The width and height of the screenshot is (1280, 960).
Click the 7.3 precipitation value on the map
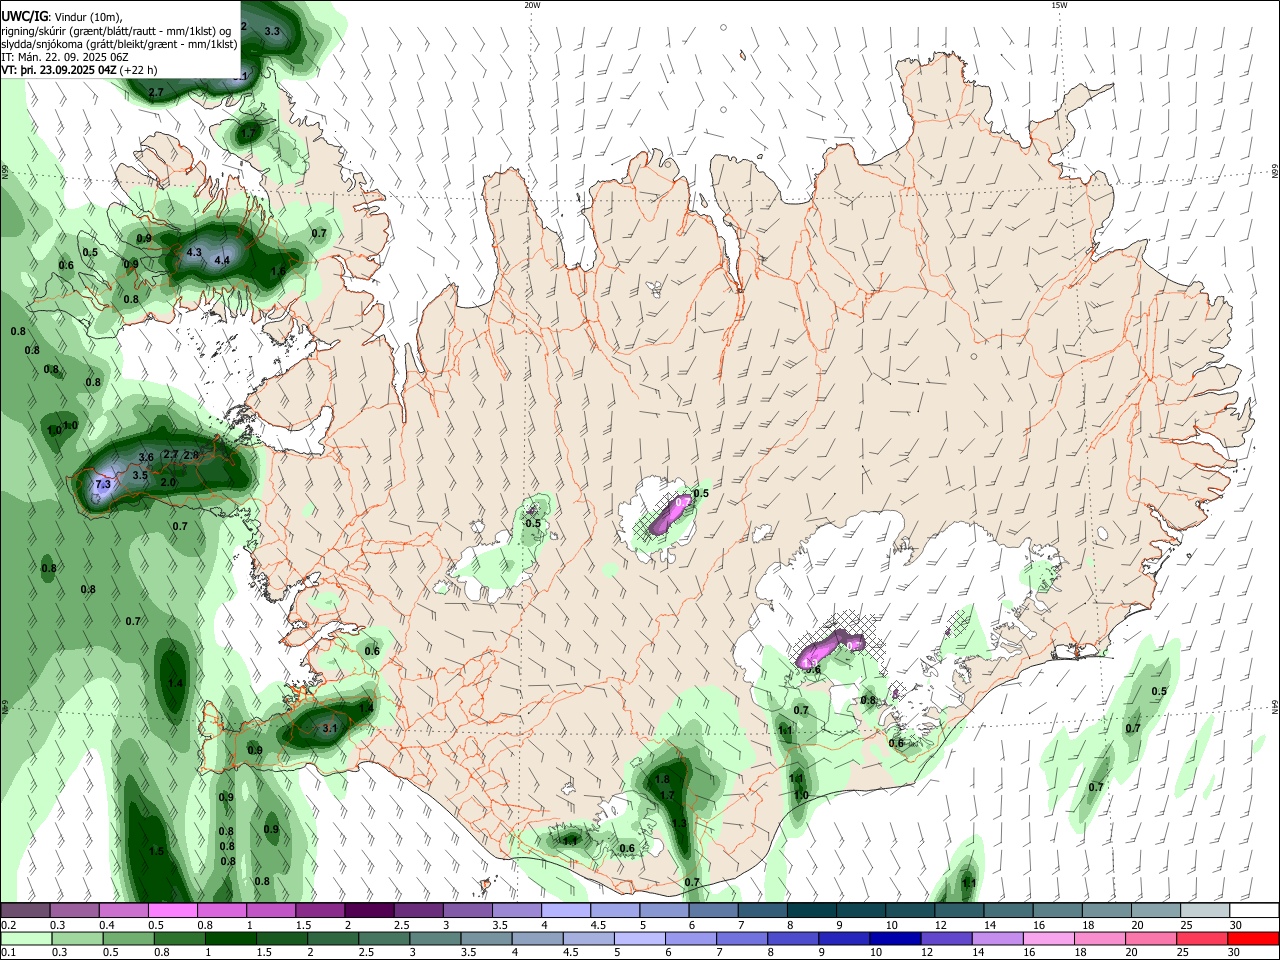tap(103, 484)
